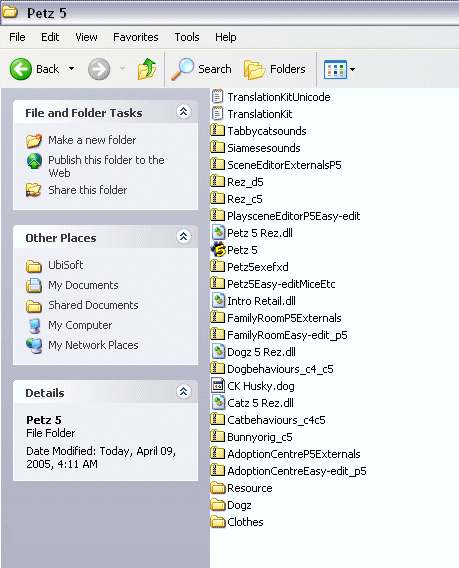Select the CK Husky.dog file icon

(x=218, y=386)
